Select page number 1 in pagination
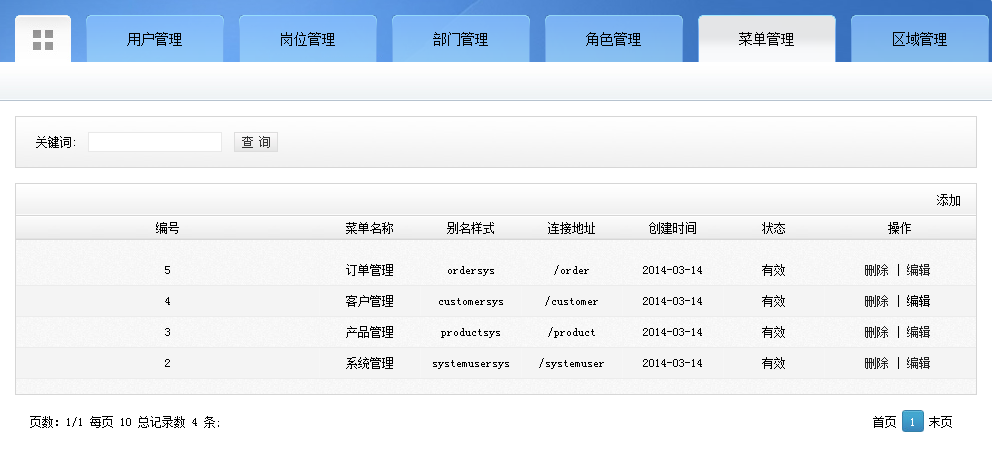The image size is (992, 466). click(912, 422)
